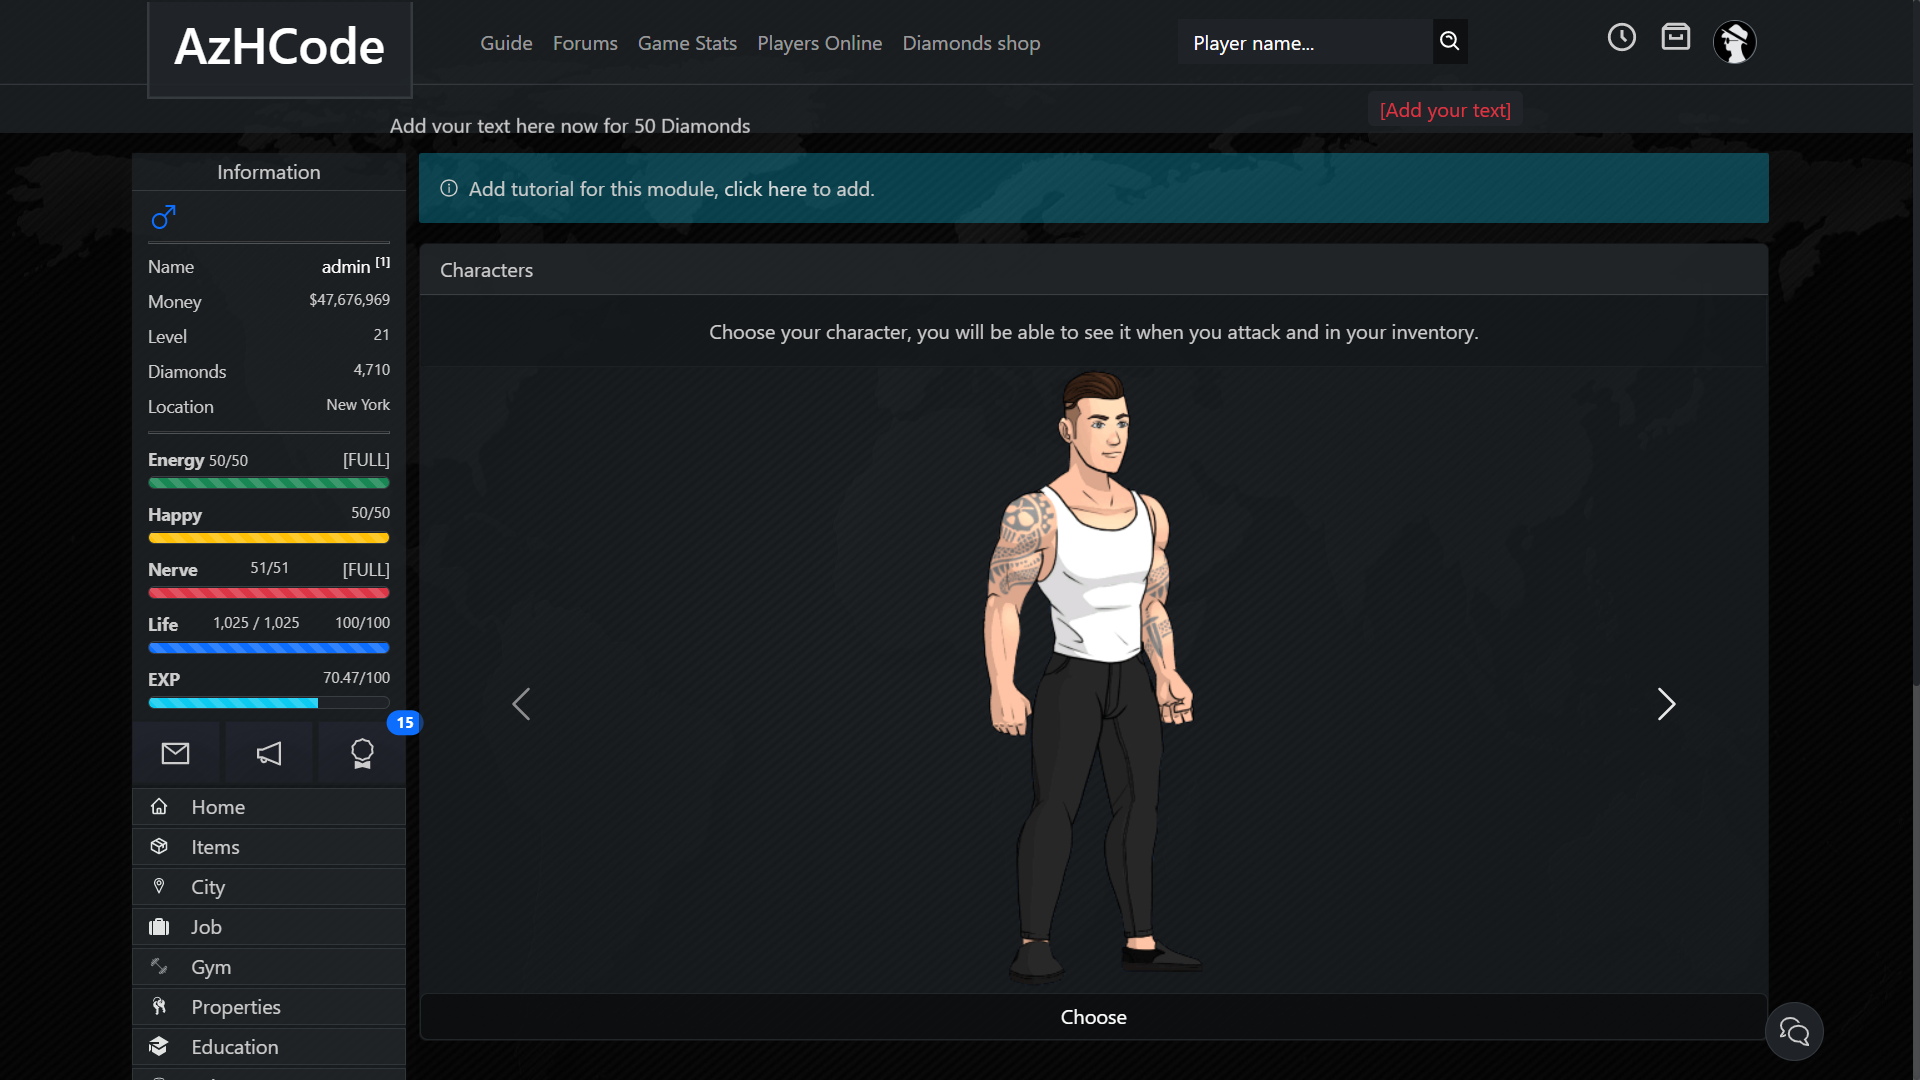Open the Forums menu item
The height and width of the screenshot is (1080, 1920).
585,43
